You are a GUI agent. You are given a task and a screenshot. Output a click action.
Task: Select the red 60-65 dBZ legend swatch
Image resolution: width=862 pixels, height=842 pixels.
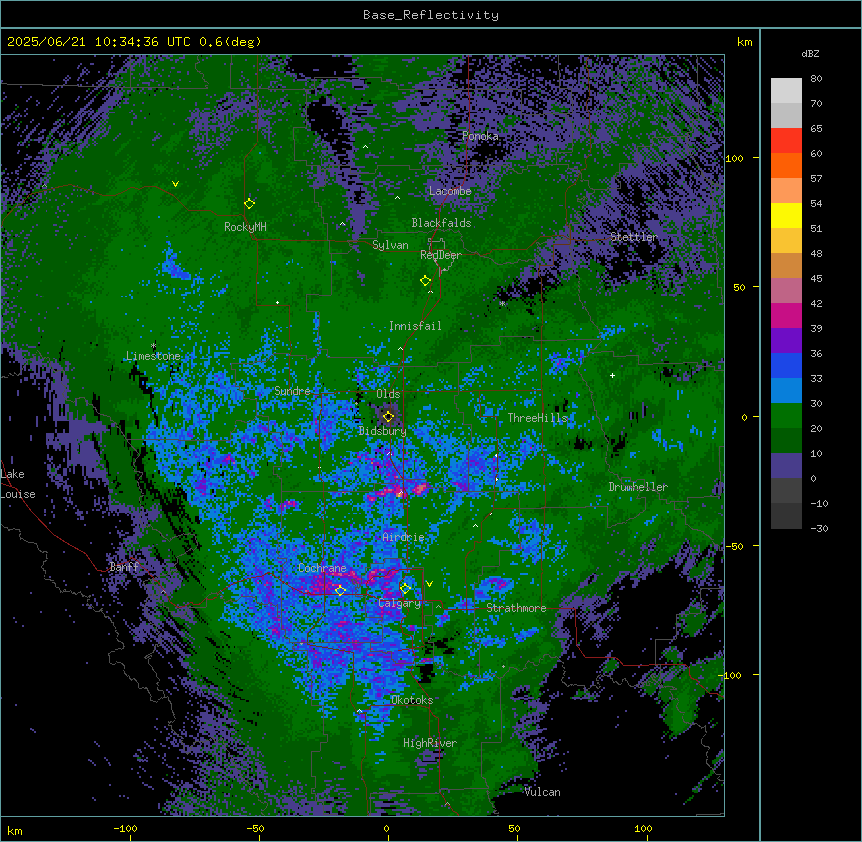click(786, 141)
